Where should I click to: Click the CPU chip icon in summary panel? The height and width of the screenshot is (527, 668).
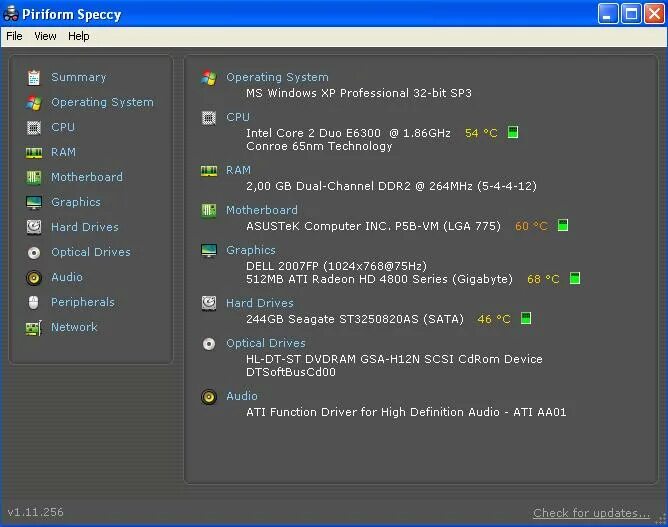209,118
